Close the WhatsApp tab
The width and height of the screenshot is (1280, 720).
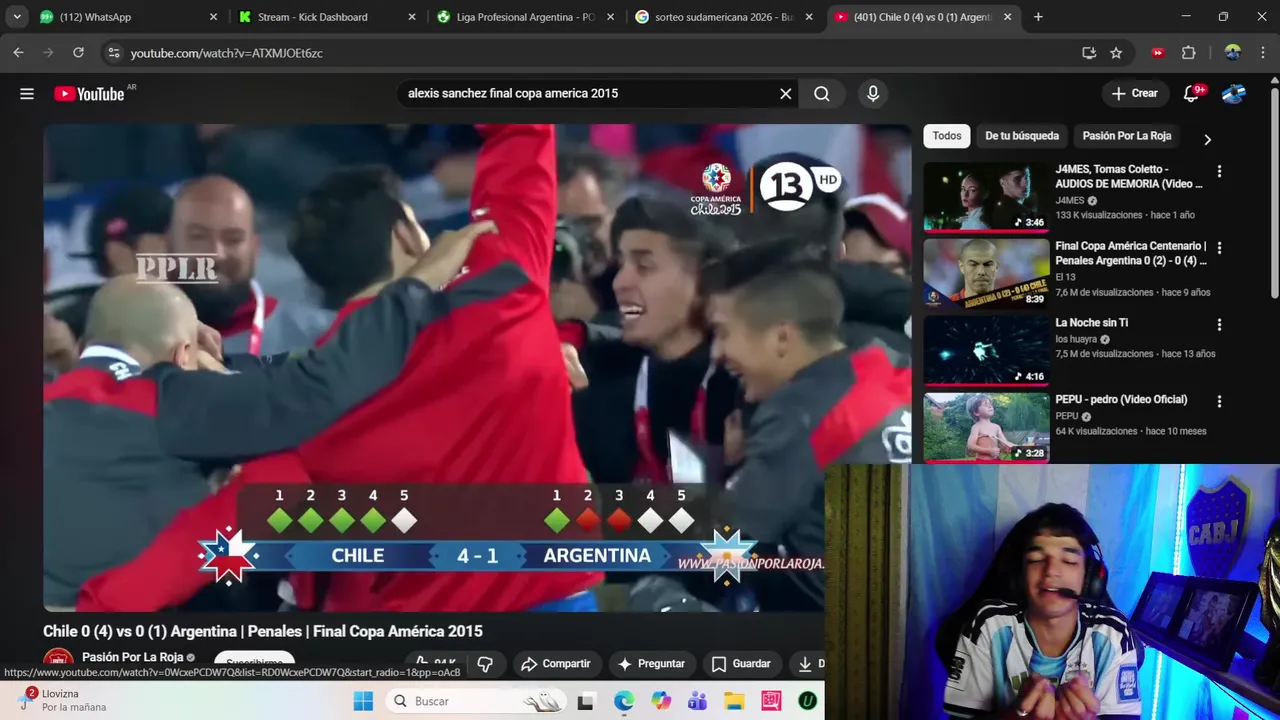click(x=213, y=17)
